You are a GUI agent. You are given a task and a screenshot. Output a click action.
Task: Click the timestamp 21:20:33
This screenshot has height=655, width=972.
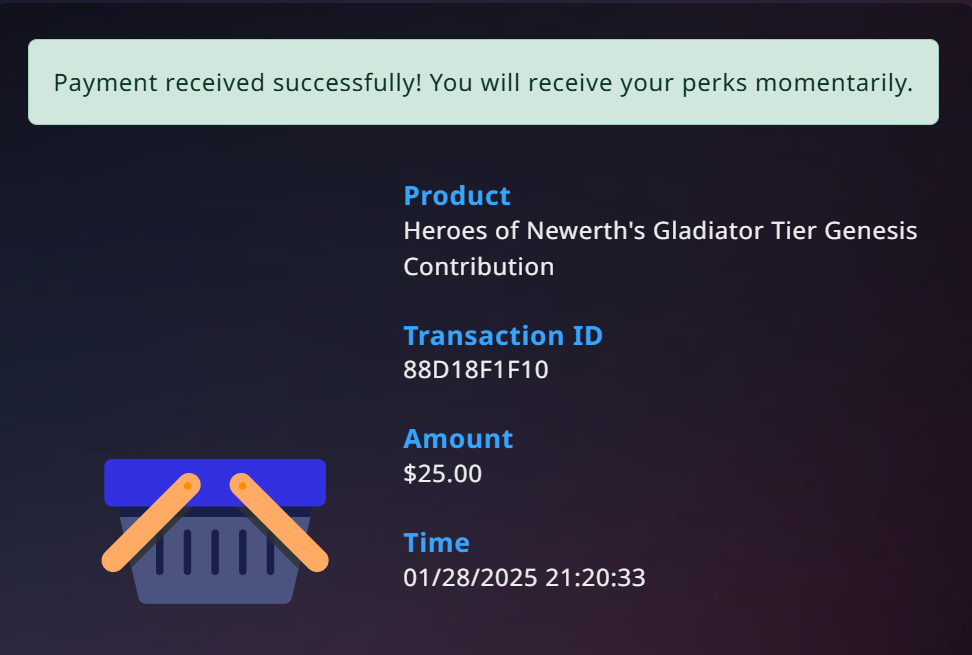pyautogui.click(x=595, y=577)
